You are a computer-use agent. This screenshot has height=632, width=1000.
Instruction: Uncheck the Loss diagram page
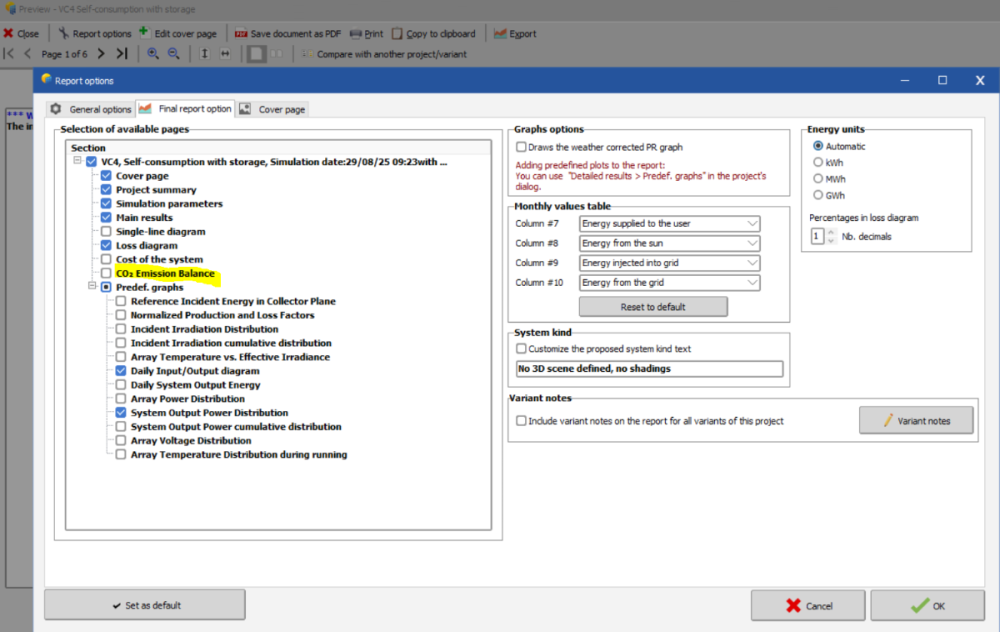tap(107, 245)
